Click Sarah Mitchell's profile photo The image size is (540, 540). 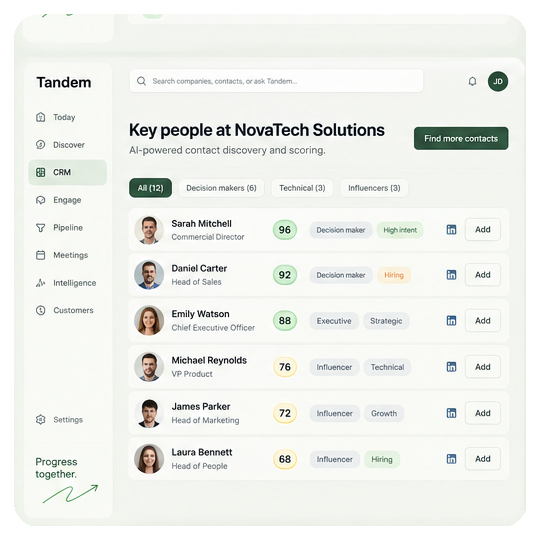(x=149, y=230)
